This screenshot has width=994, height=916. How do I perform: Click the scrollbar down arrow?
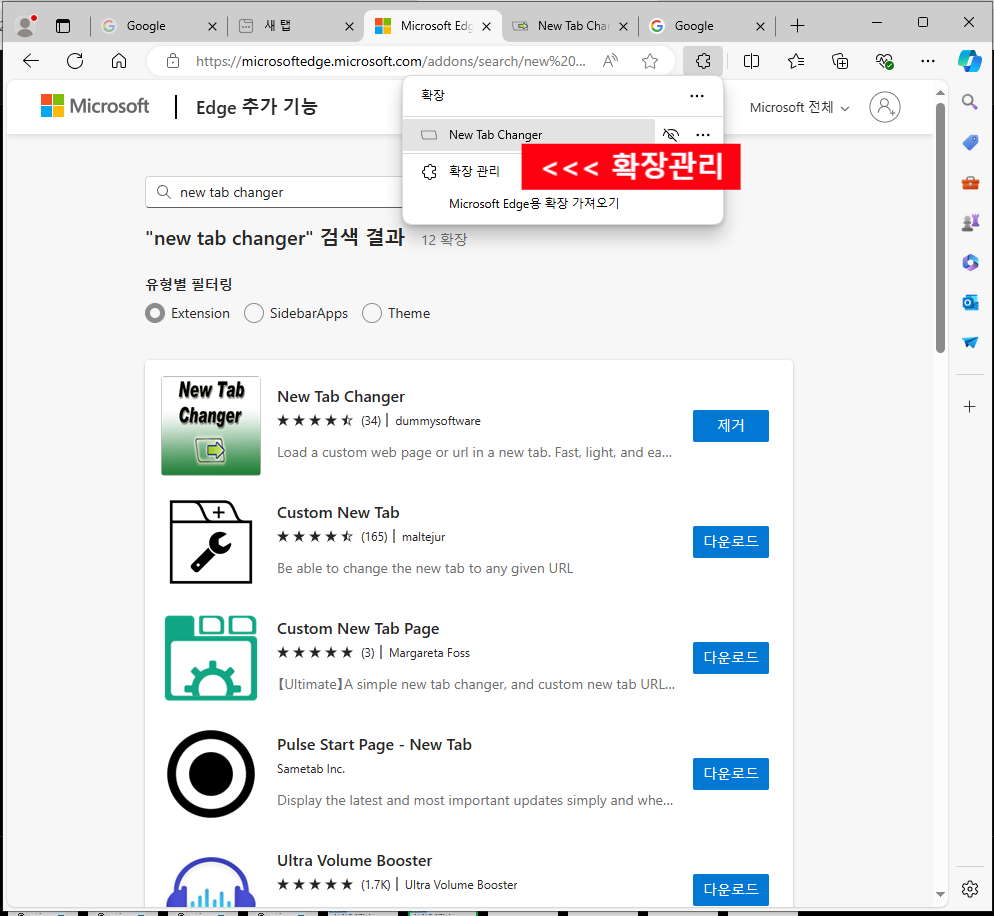click(940, 894)
